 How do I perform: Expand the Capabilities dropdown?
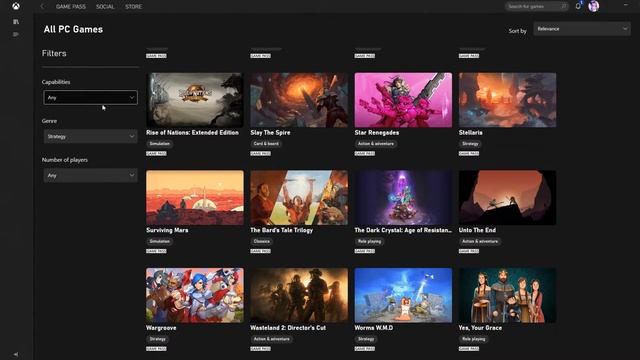pyautogui.click(x=90, y=98)
